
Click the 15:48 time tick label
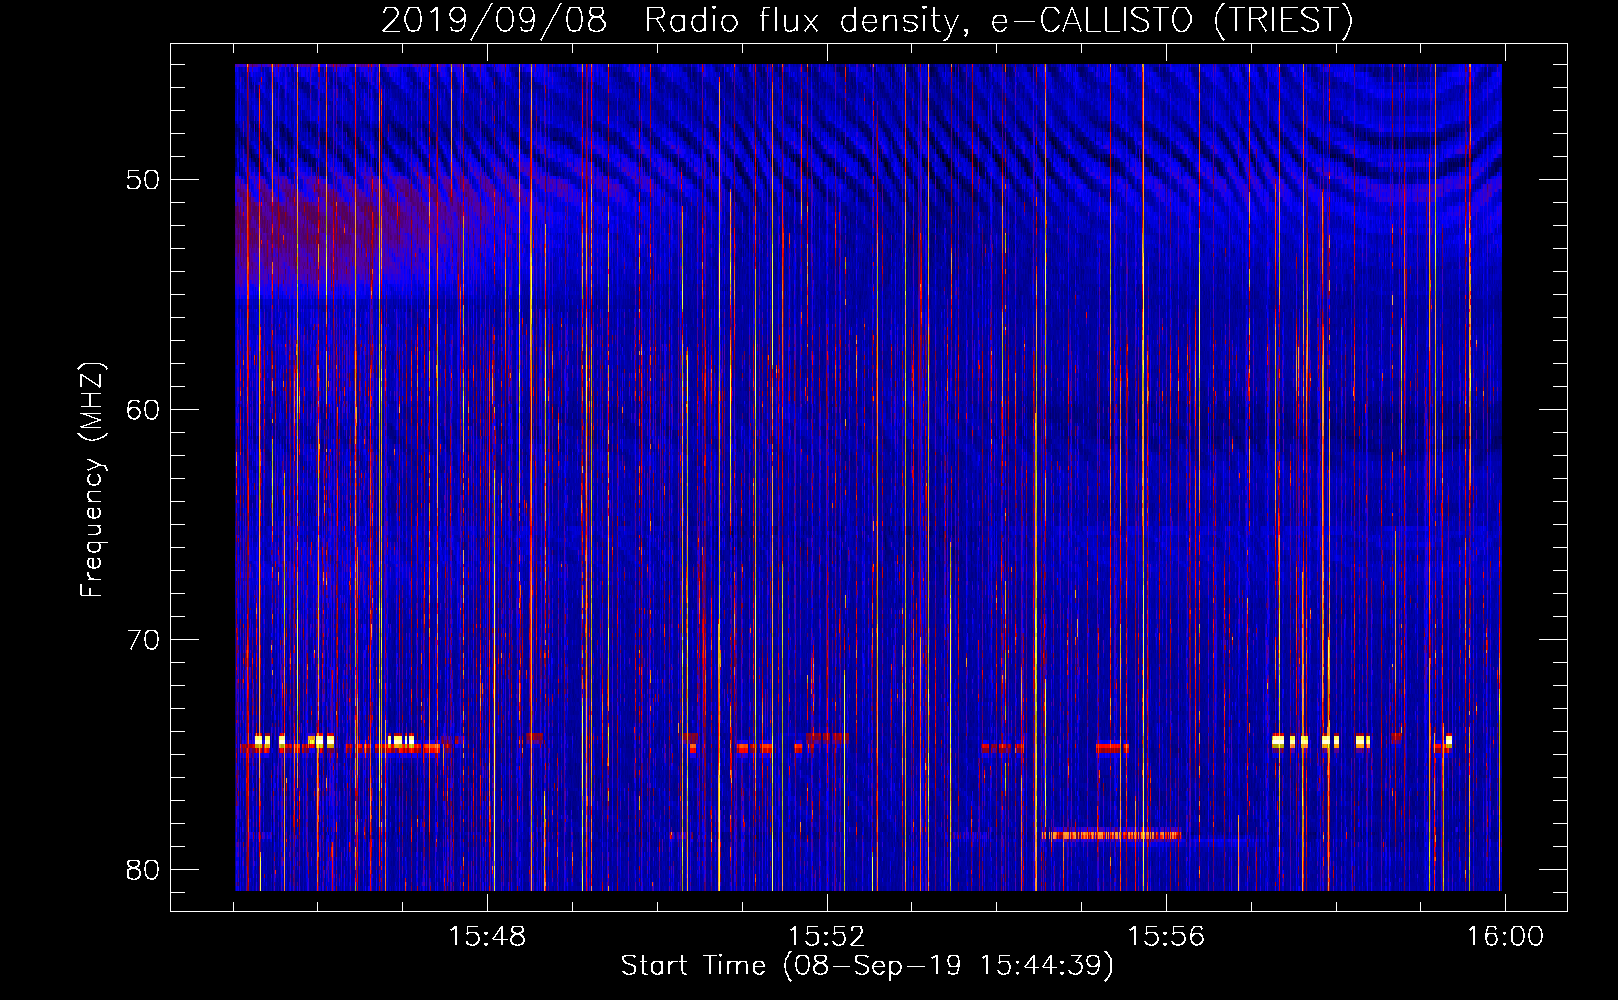[487, 937]
